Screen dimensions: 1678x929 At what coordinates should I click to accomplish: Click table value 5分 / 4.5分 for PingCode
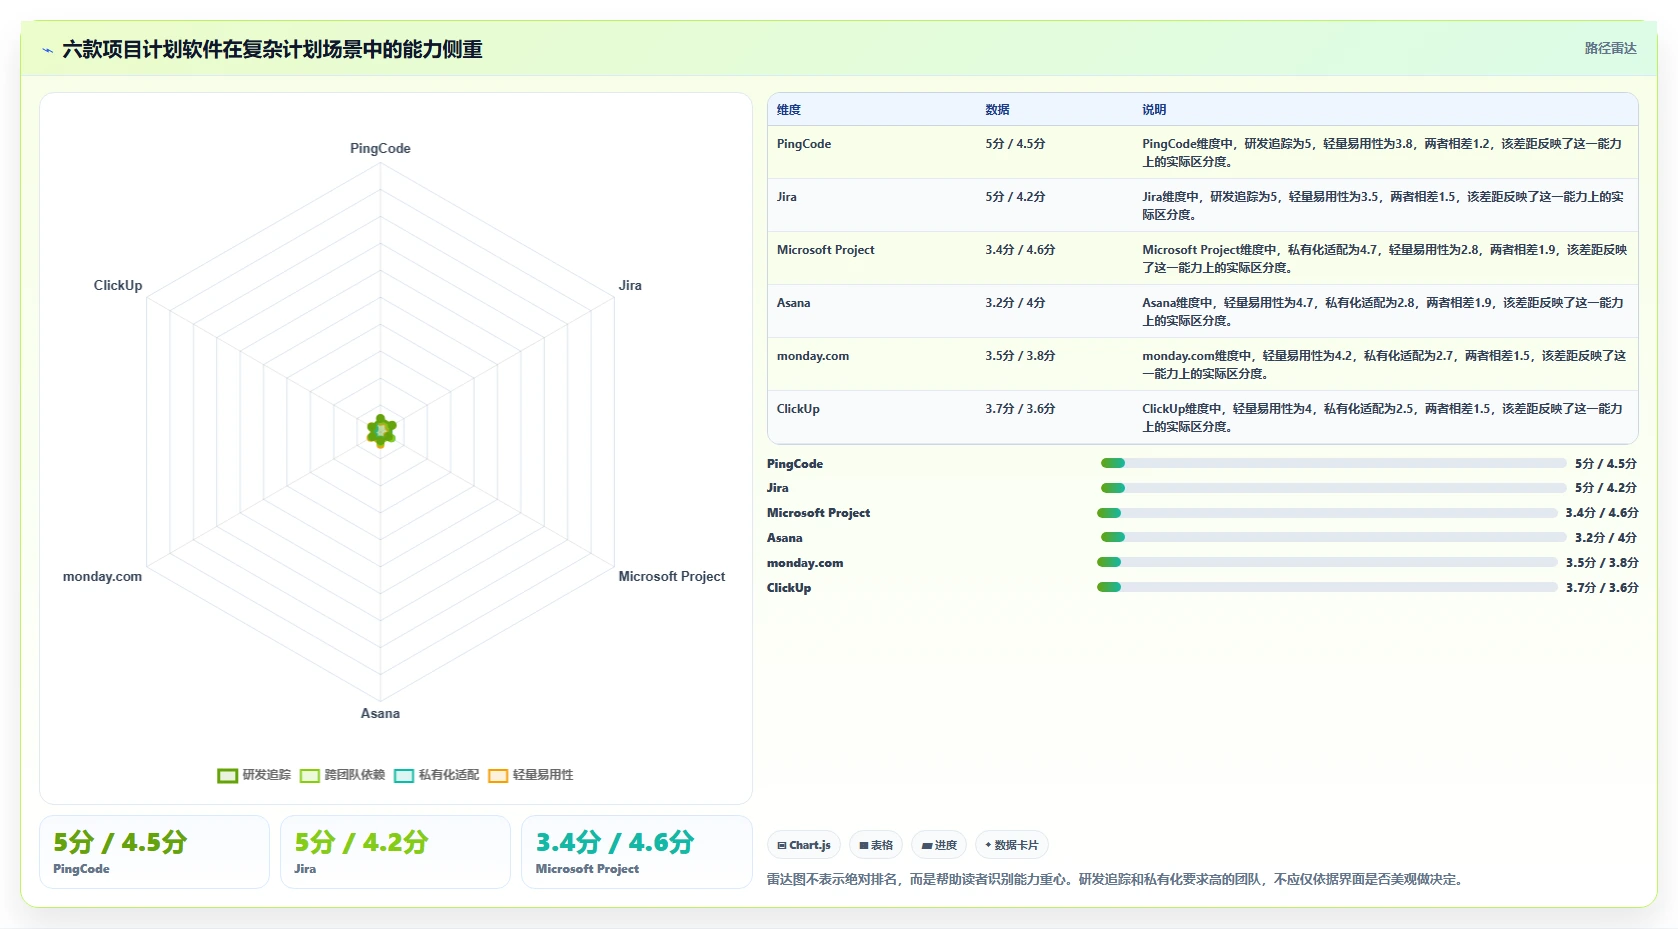pos(1015,144)
